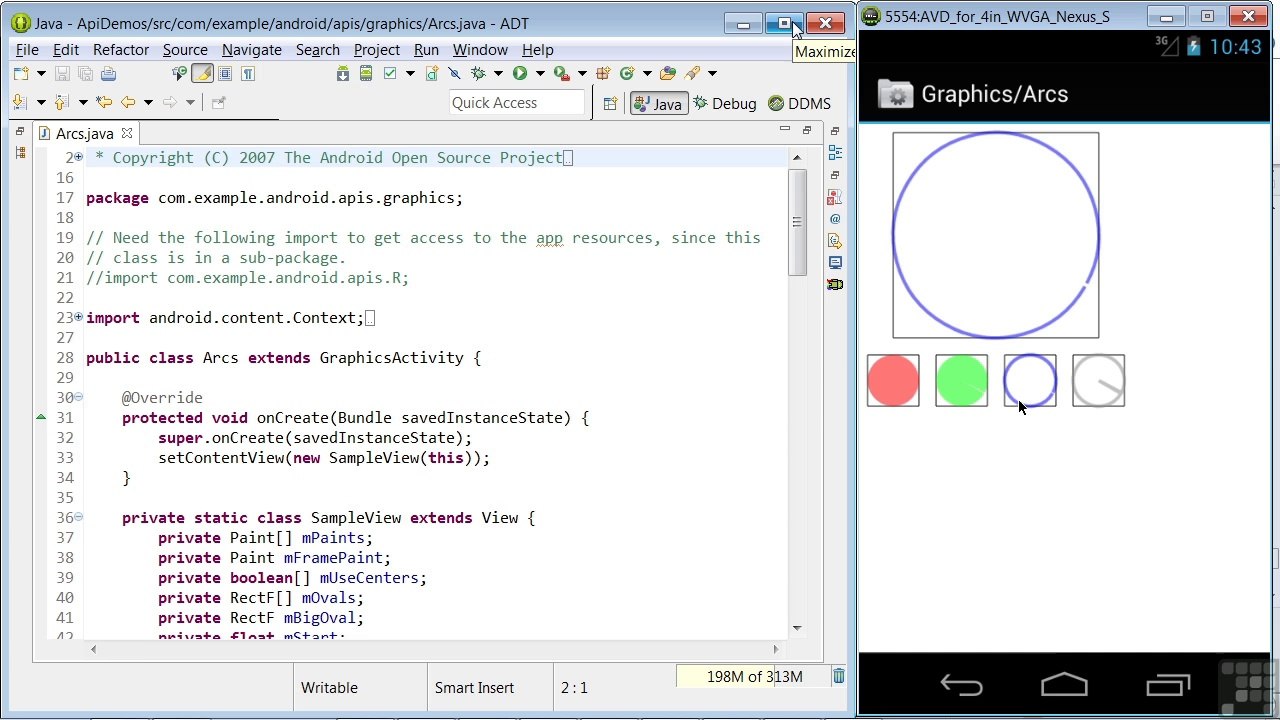Close the Arcs.java editor tab
Viewport: 1280px width, 720px height.
tap(127, 133)
